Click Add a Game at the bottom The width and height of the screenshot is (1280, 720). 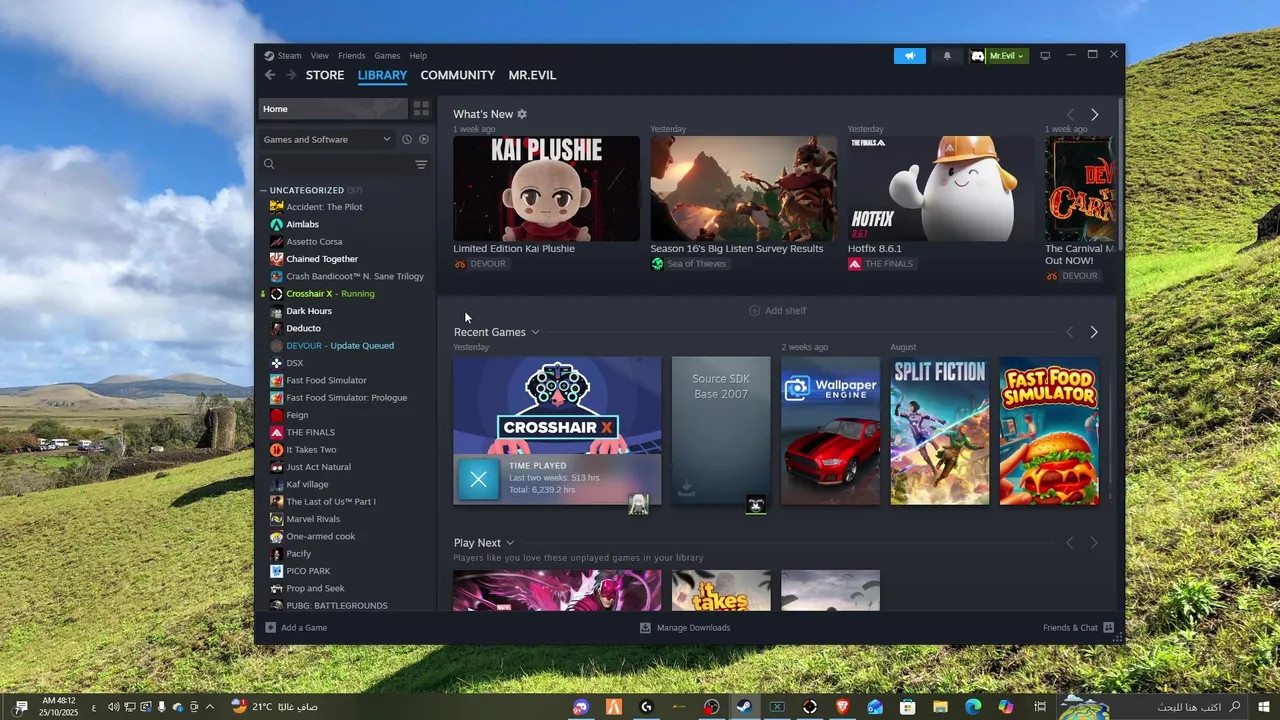coord(296,628)
